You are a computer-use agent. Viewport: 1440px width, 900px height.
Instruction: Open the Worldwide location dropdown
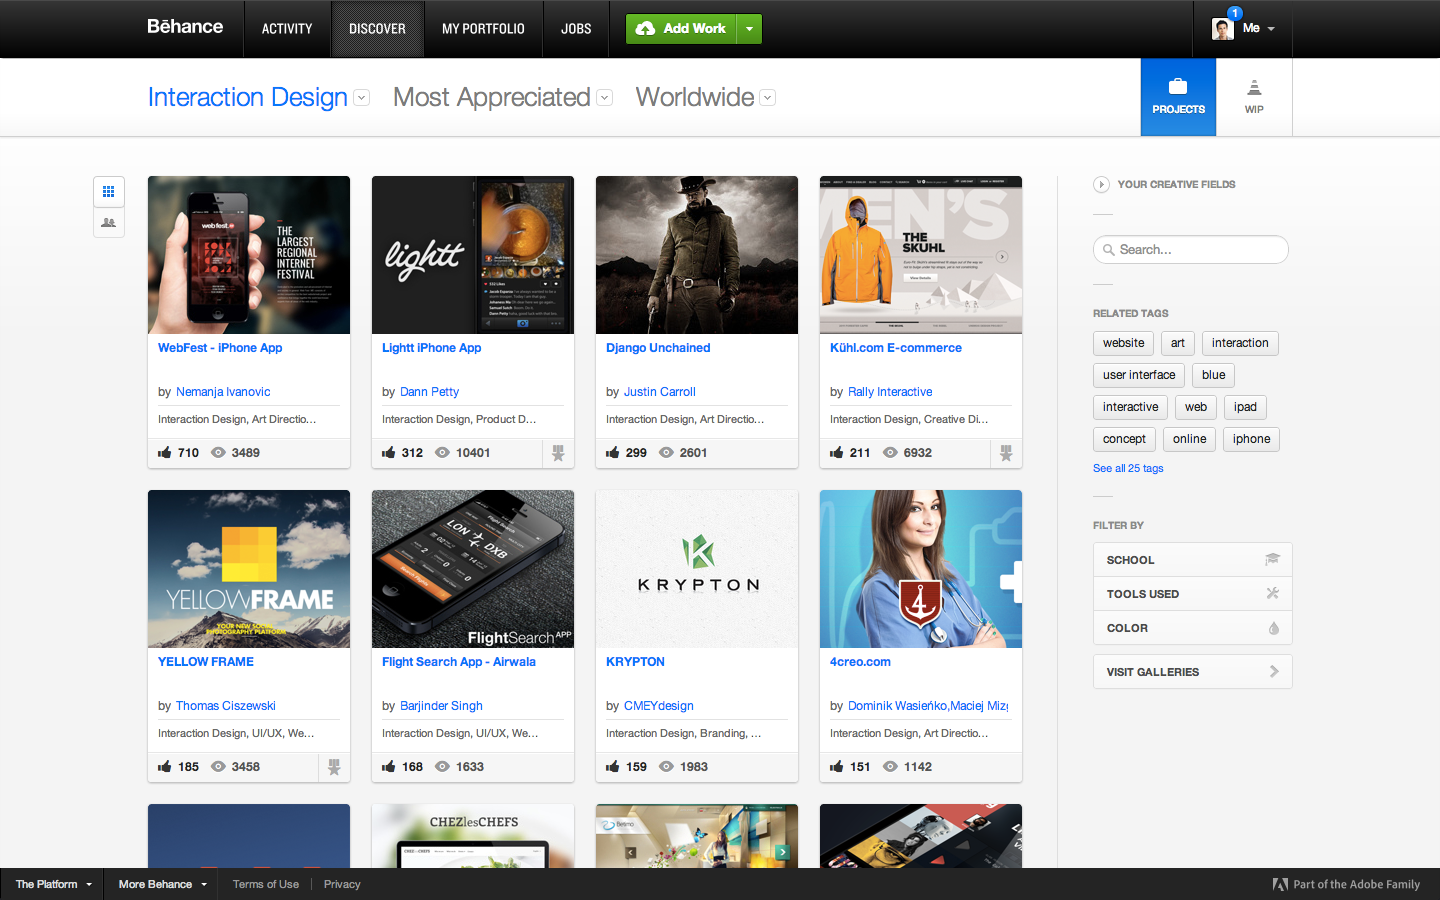pyautogui.click(x=767, y=98)
